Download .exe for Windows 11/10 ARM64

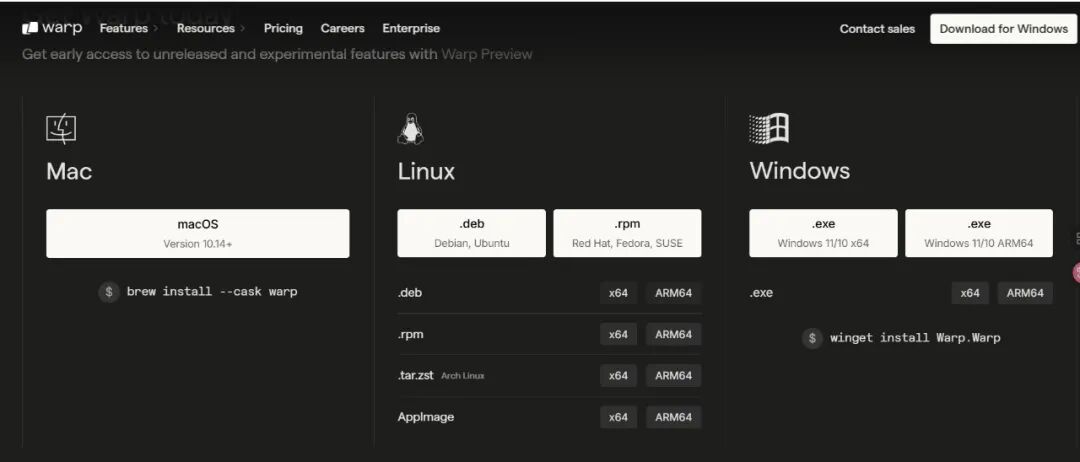click(x=979, y=233)
